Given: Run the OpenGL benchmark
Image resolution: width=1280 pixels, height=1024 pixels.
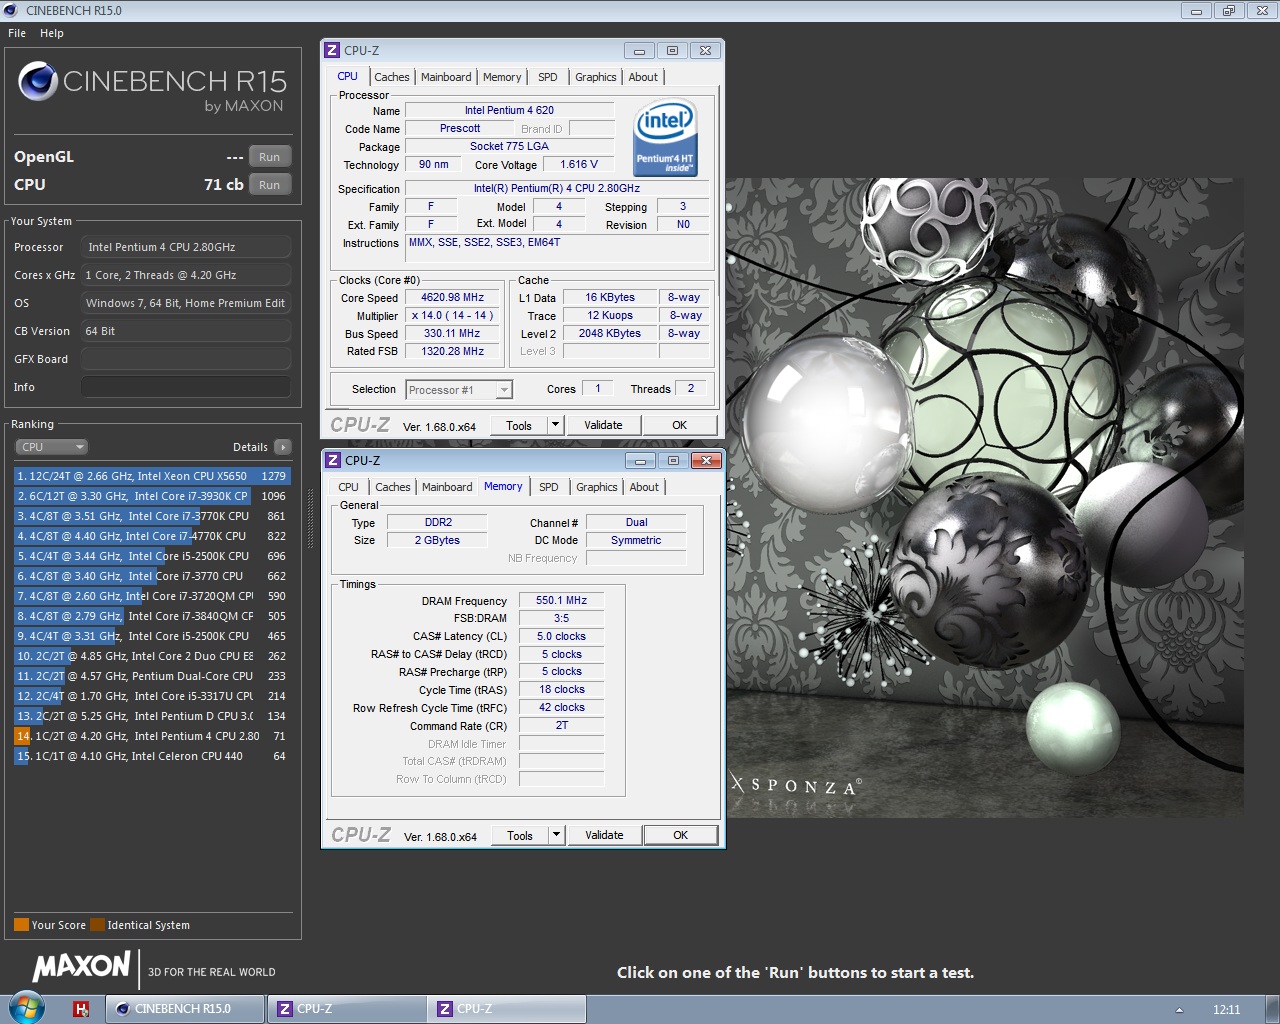Looking at the screenshot, I should coord(270,157).
